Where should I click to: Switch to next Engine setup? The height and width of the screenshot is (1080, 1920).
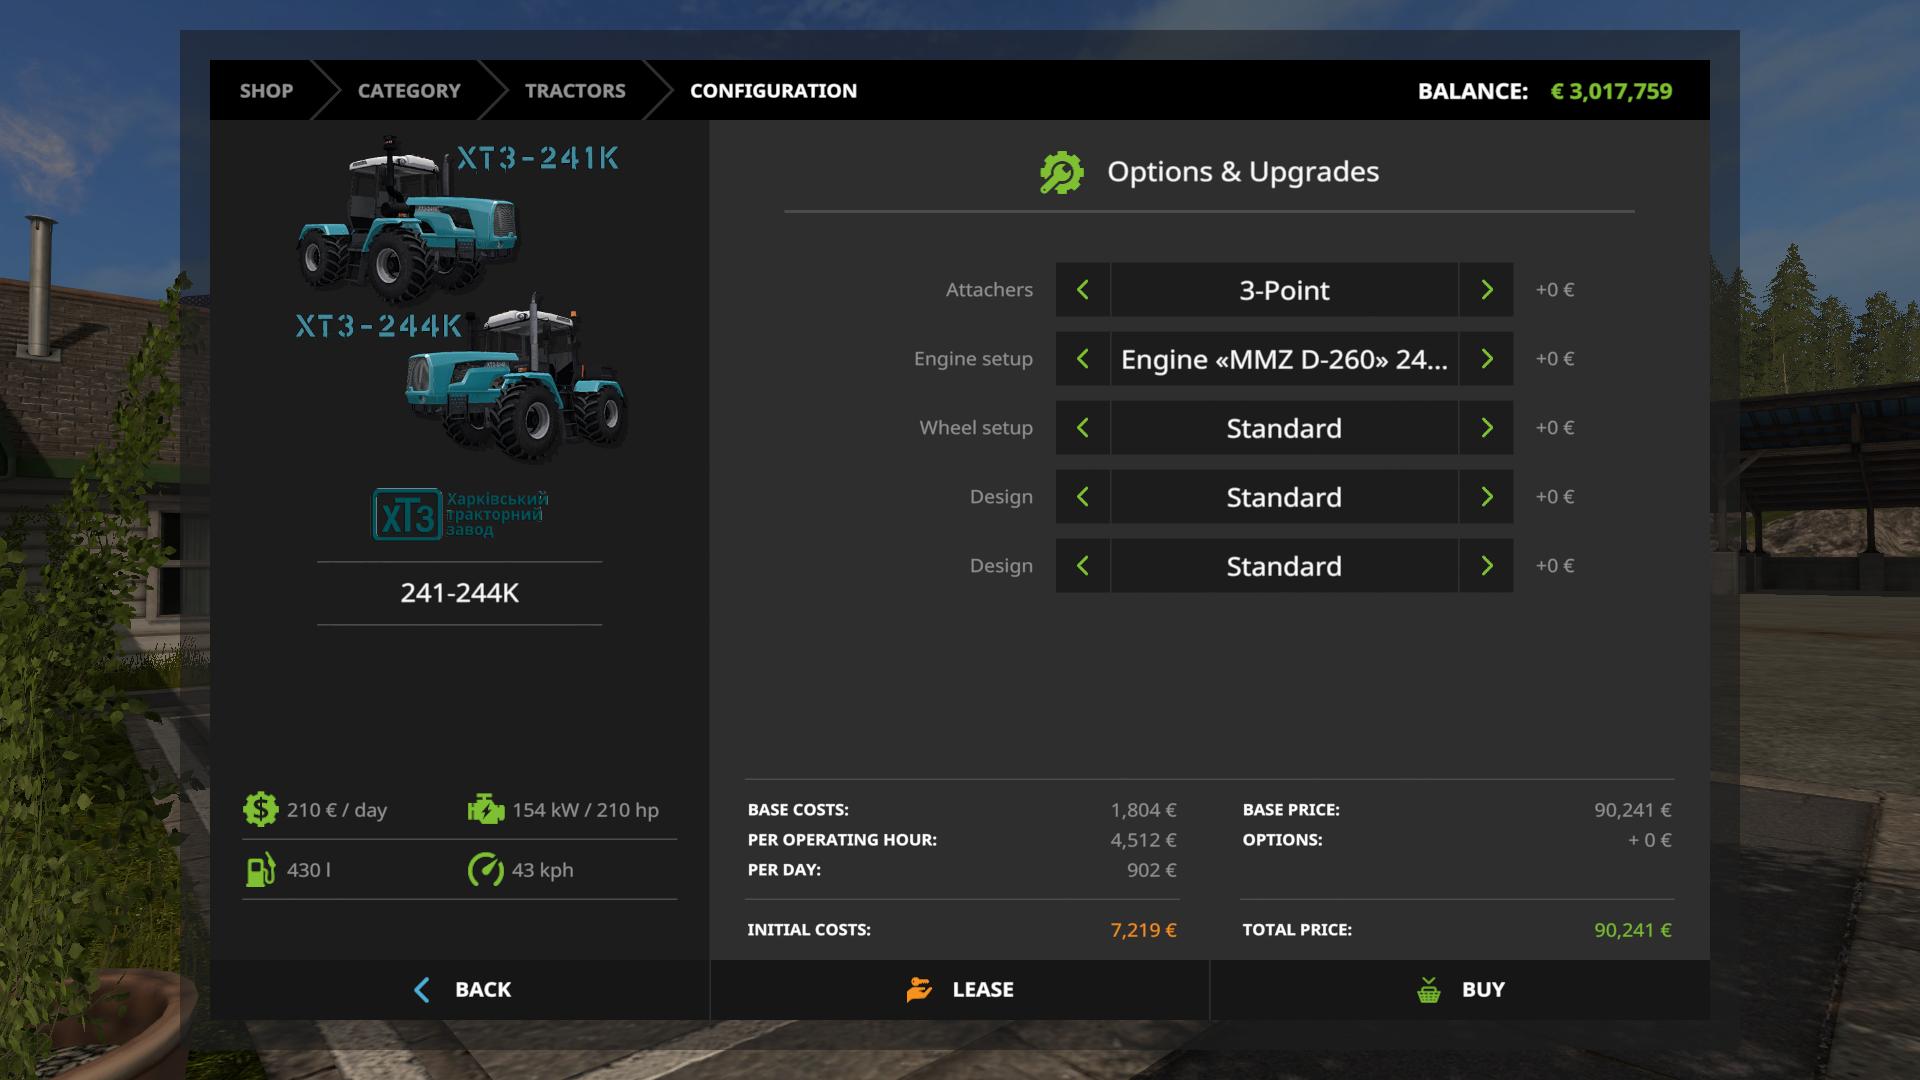pyautogui.click(x=1486, y=359)
